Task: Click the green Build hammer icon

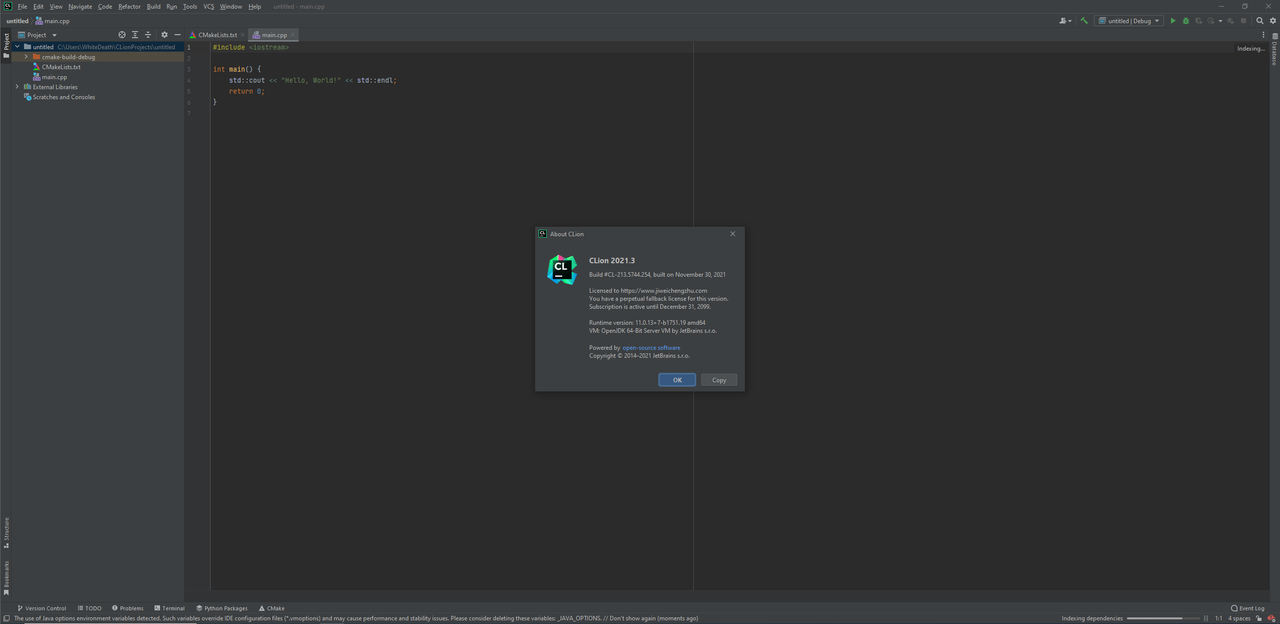Action: point(1084,21)
